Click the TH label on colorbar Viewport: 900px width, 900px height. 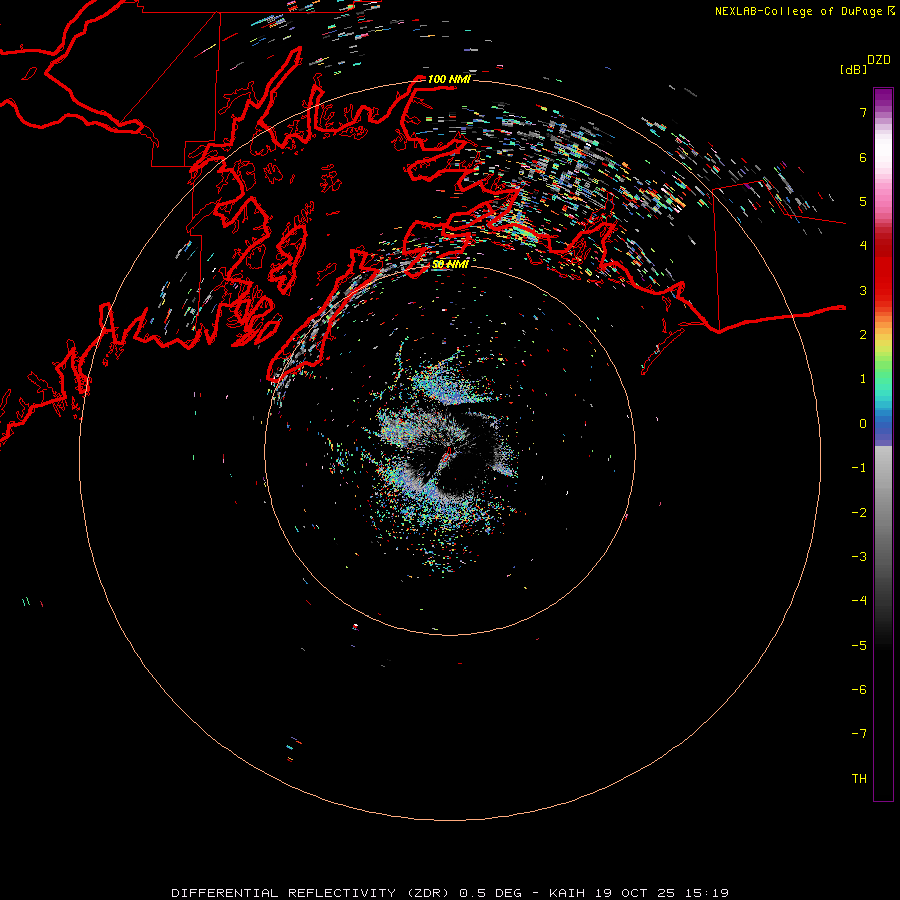(859, 779)
